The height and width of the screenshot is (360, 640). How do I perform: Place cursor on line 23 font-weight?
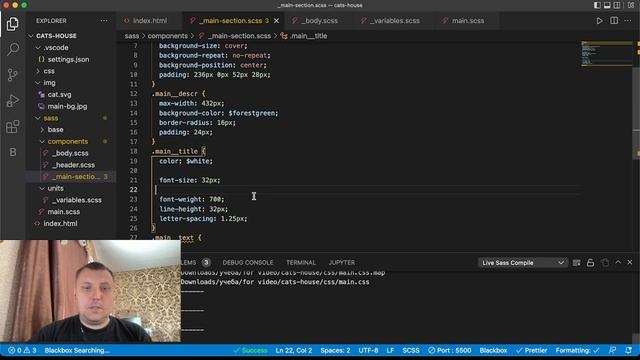click(x=191, y=200)
